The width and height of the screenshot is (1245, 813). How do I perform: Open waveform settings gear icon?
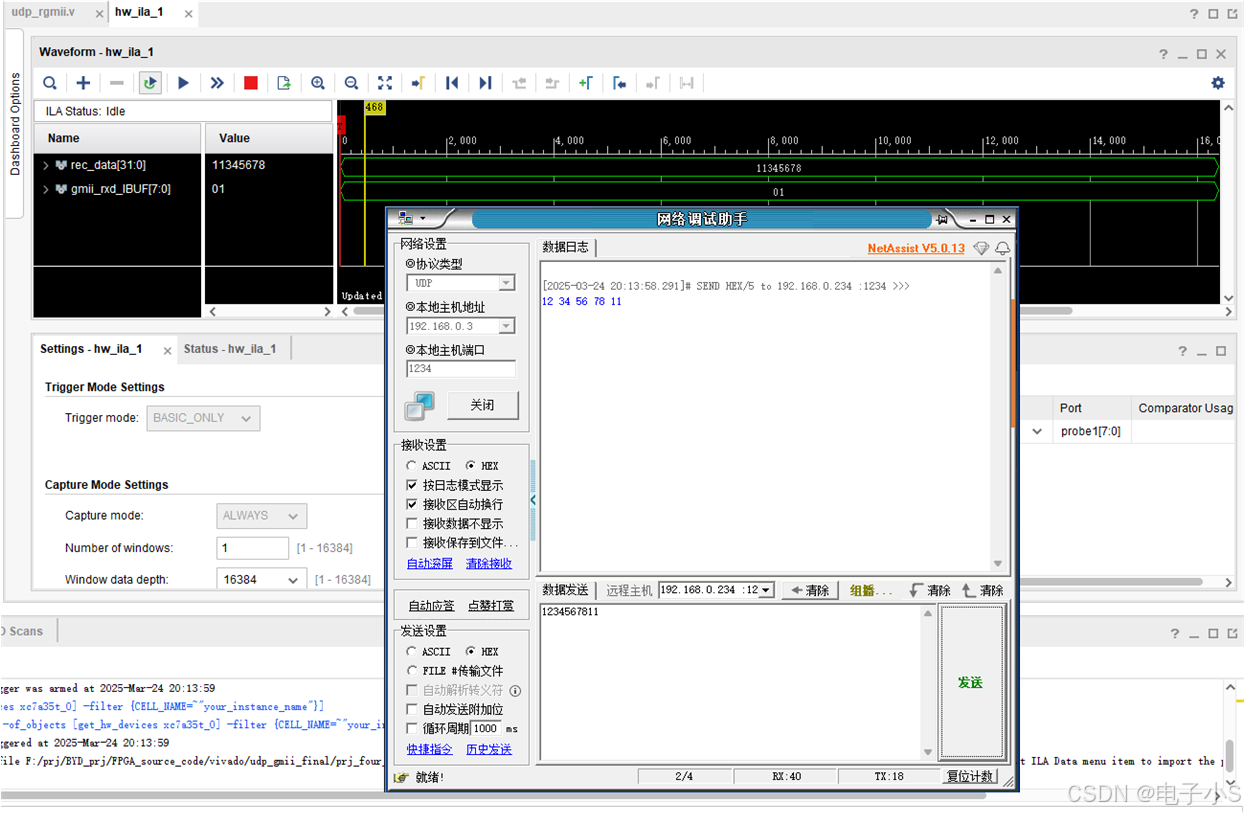tap(1217, 83)
